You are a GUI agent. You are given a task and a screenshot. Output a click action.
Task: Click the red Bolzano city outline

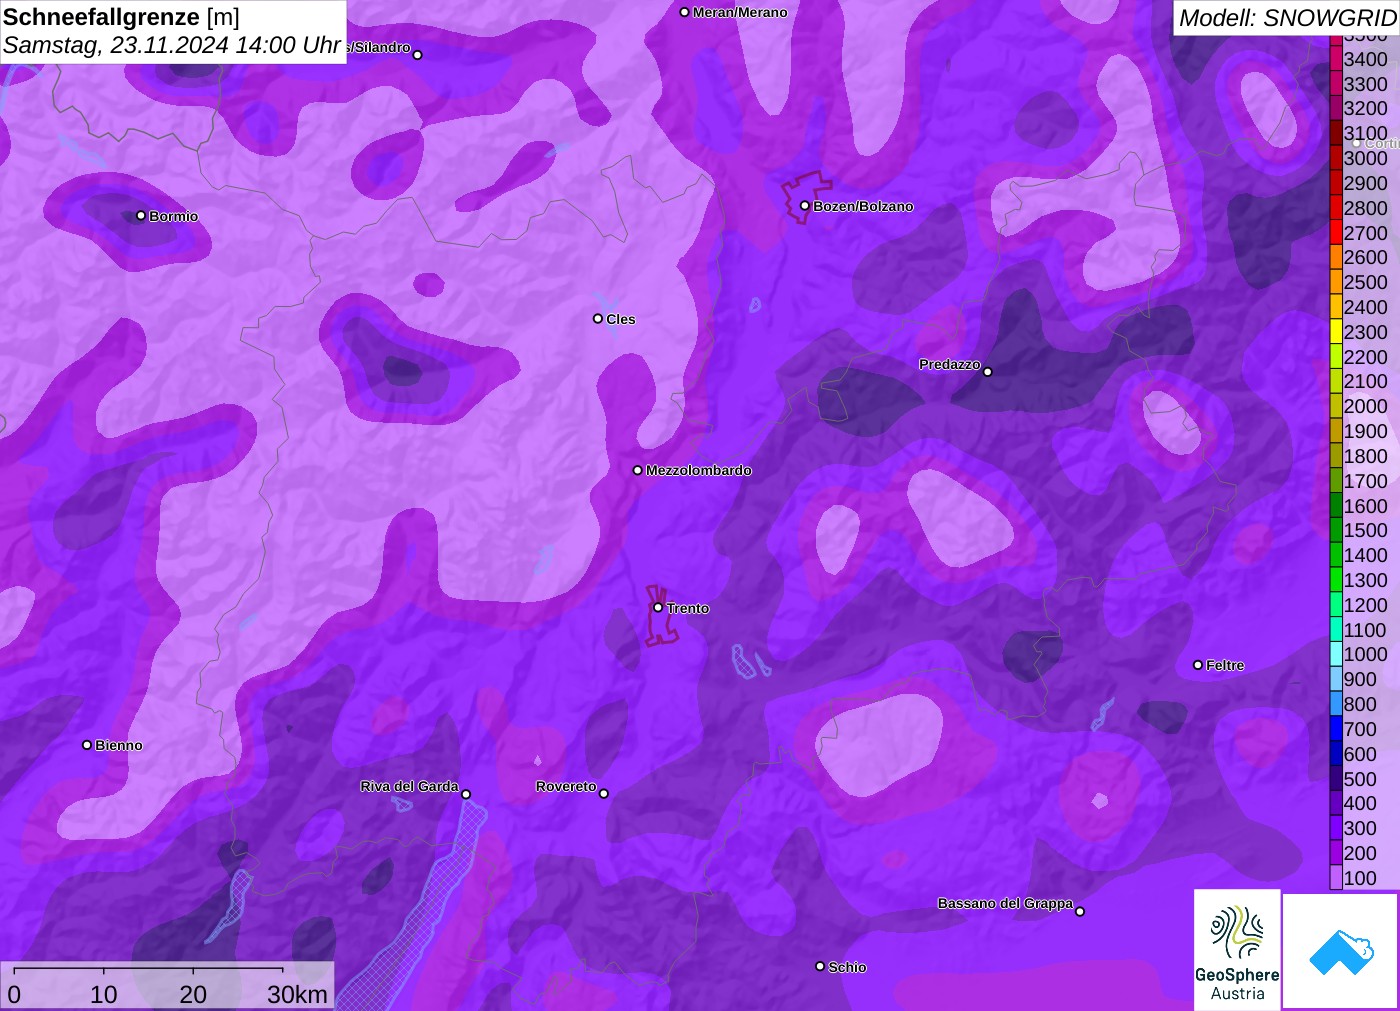[806, 197]
